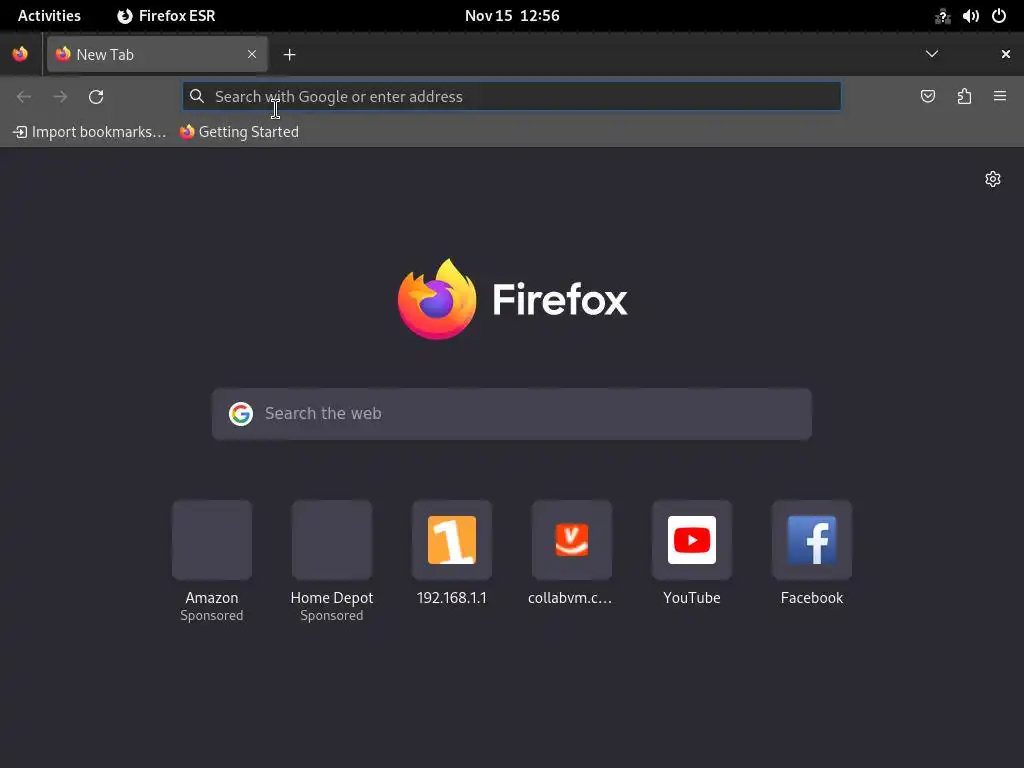The width and height of the screenshot is (1024, 768).
Task: Click the magnifier icon in address bar
Action: [197, 97]
